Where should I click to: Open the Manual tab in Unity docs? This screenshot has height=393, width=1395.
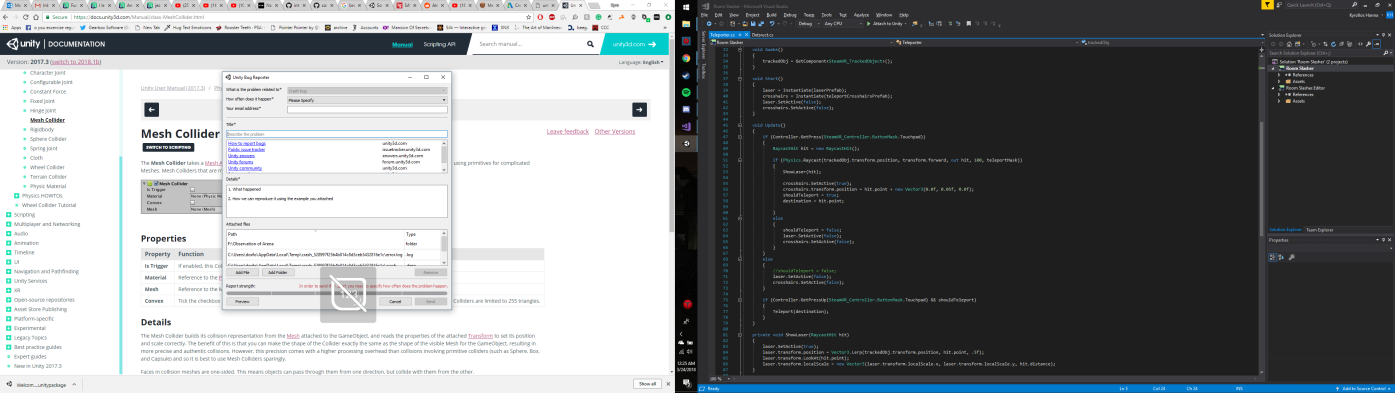pos(402,44)
